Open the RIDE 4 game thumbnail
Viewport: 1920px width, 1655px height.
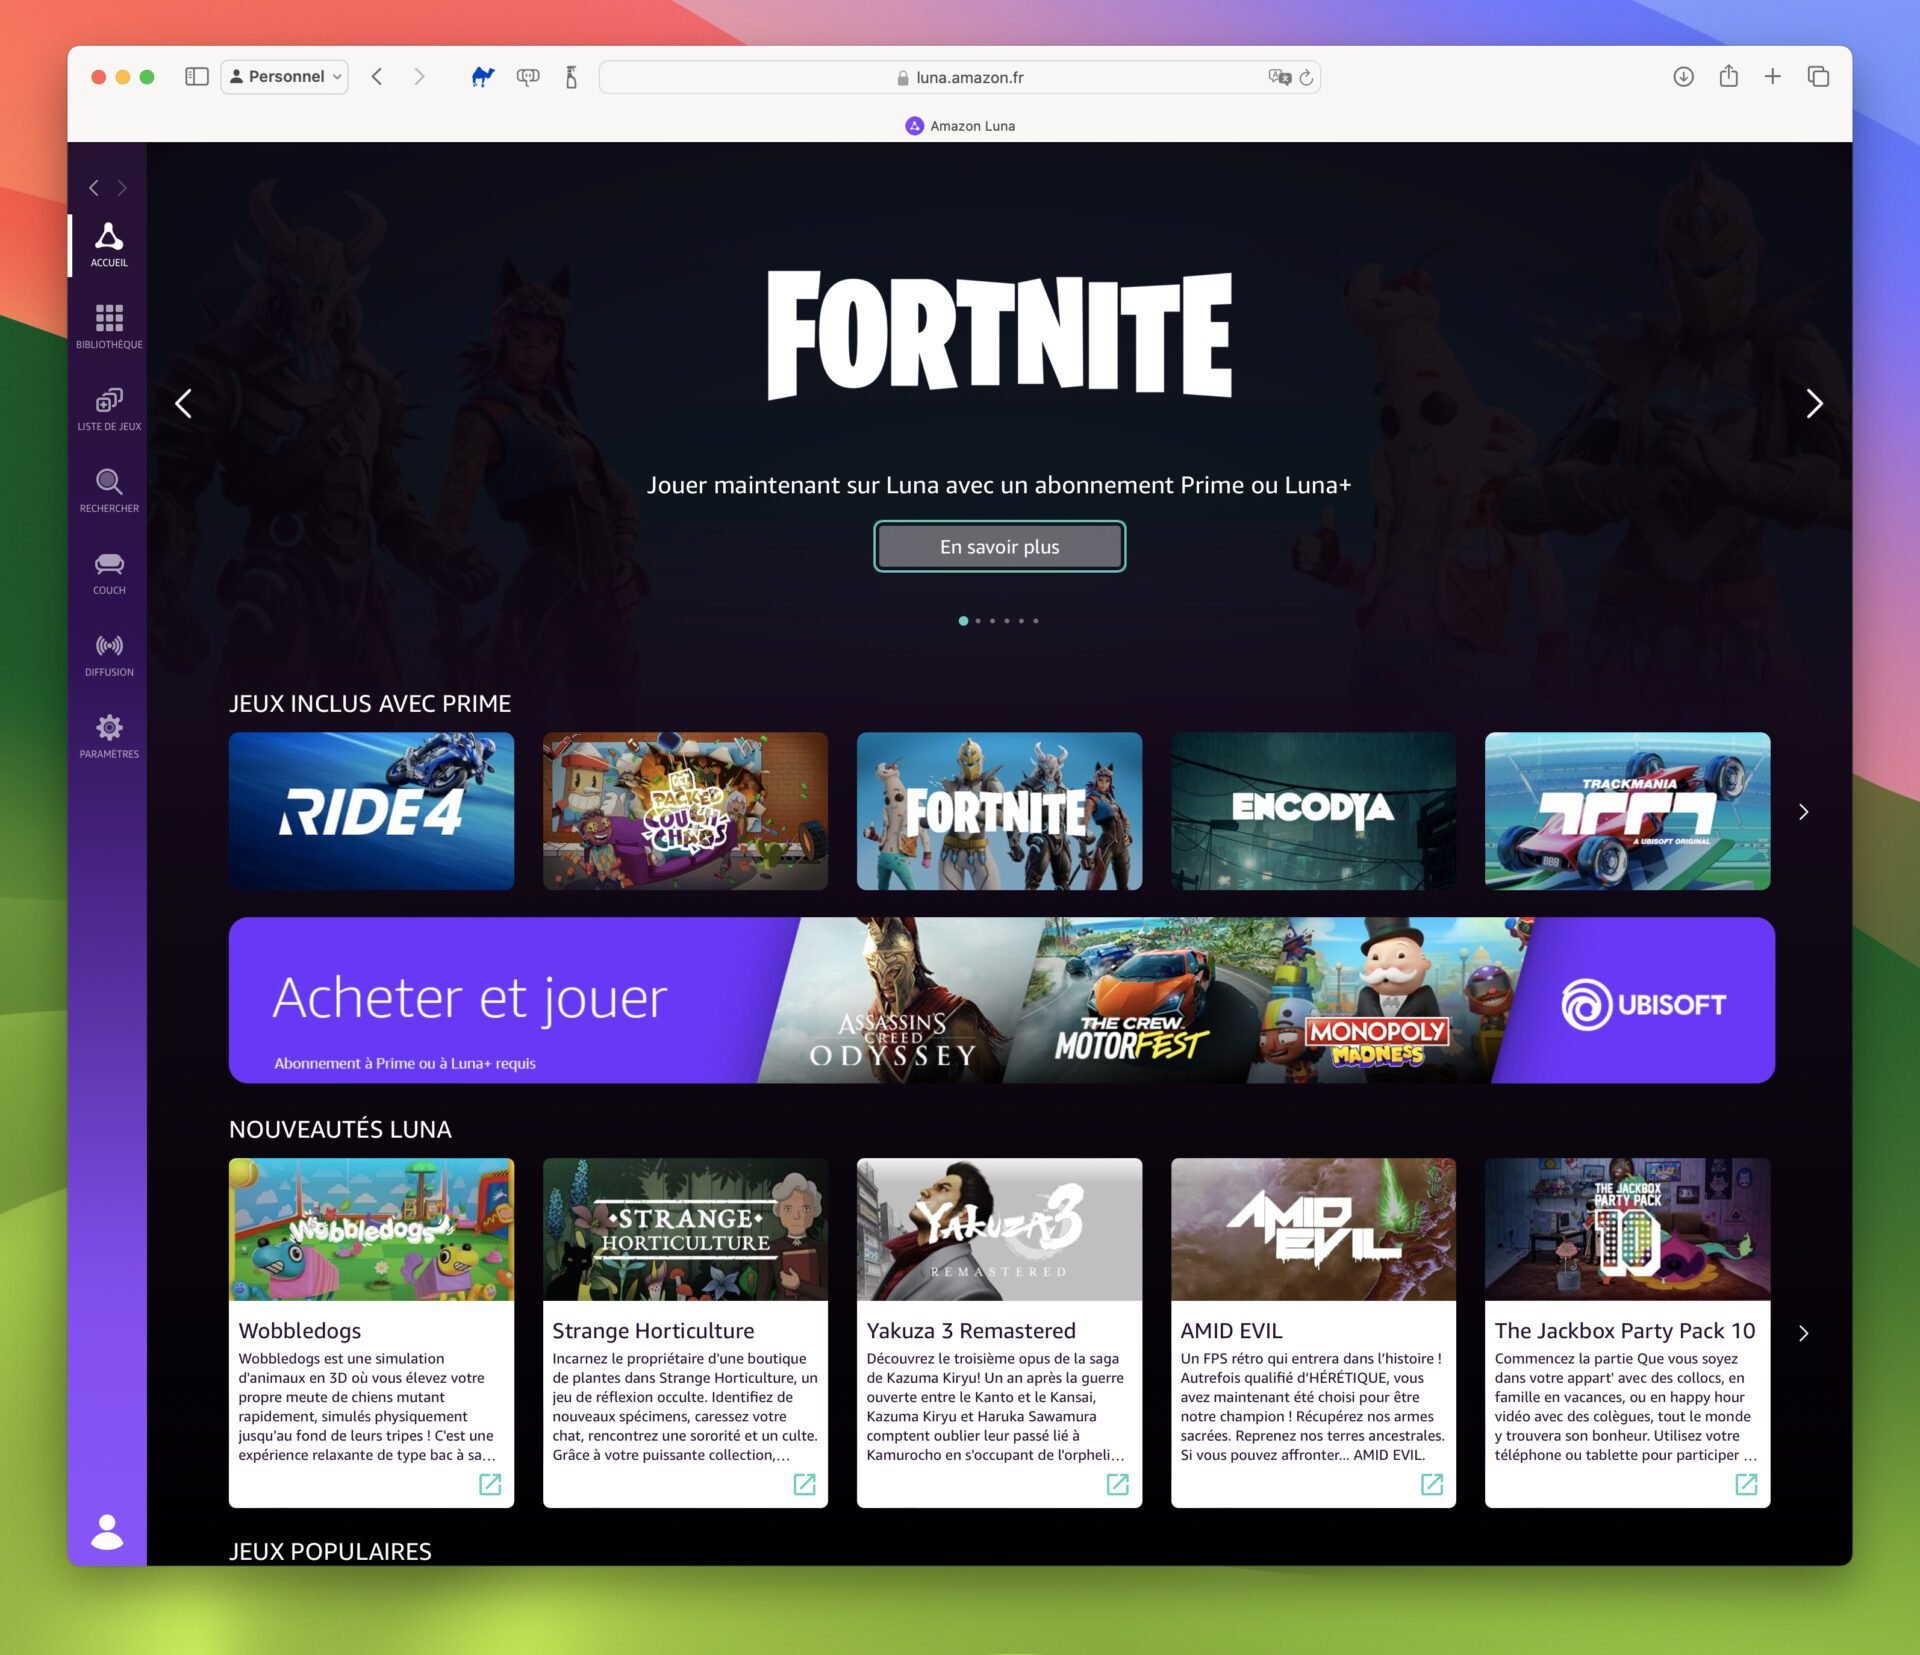pyautogui.click(x=371, y=811)
